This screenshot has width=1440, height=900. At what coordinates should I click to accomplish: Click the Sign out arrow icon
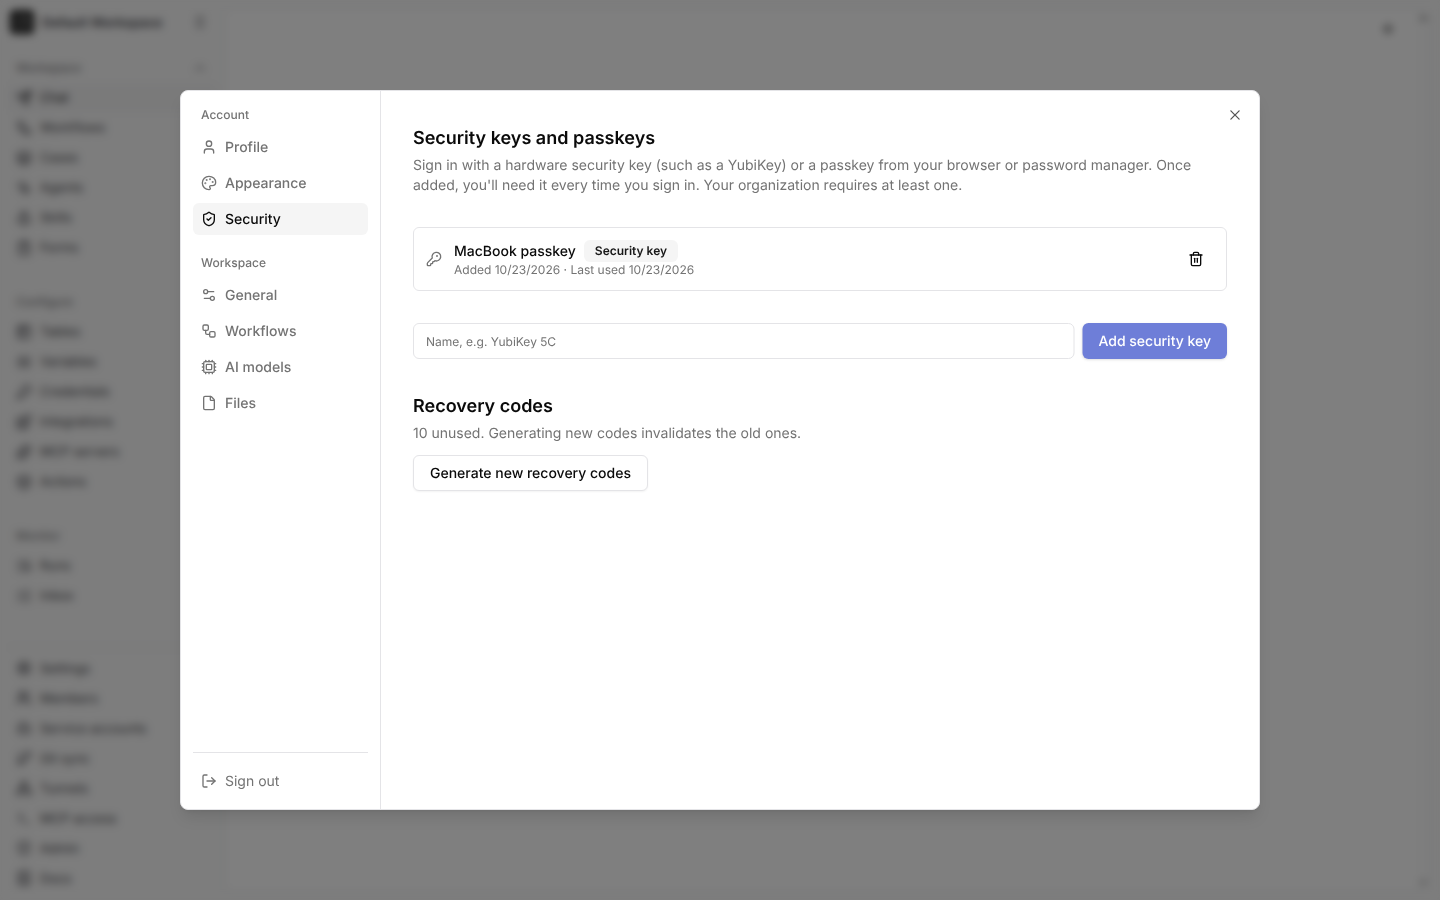point(209,781)
